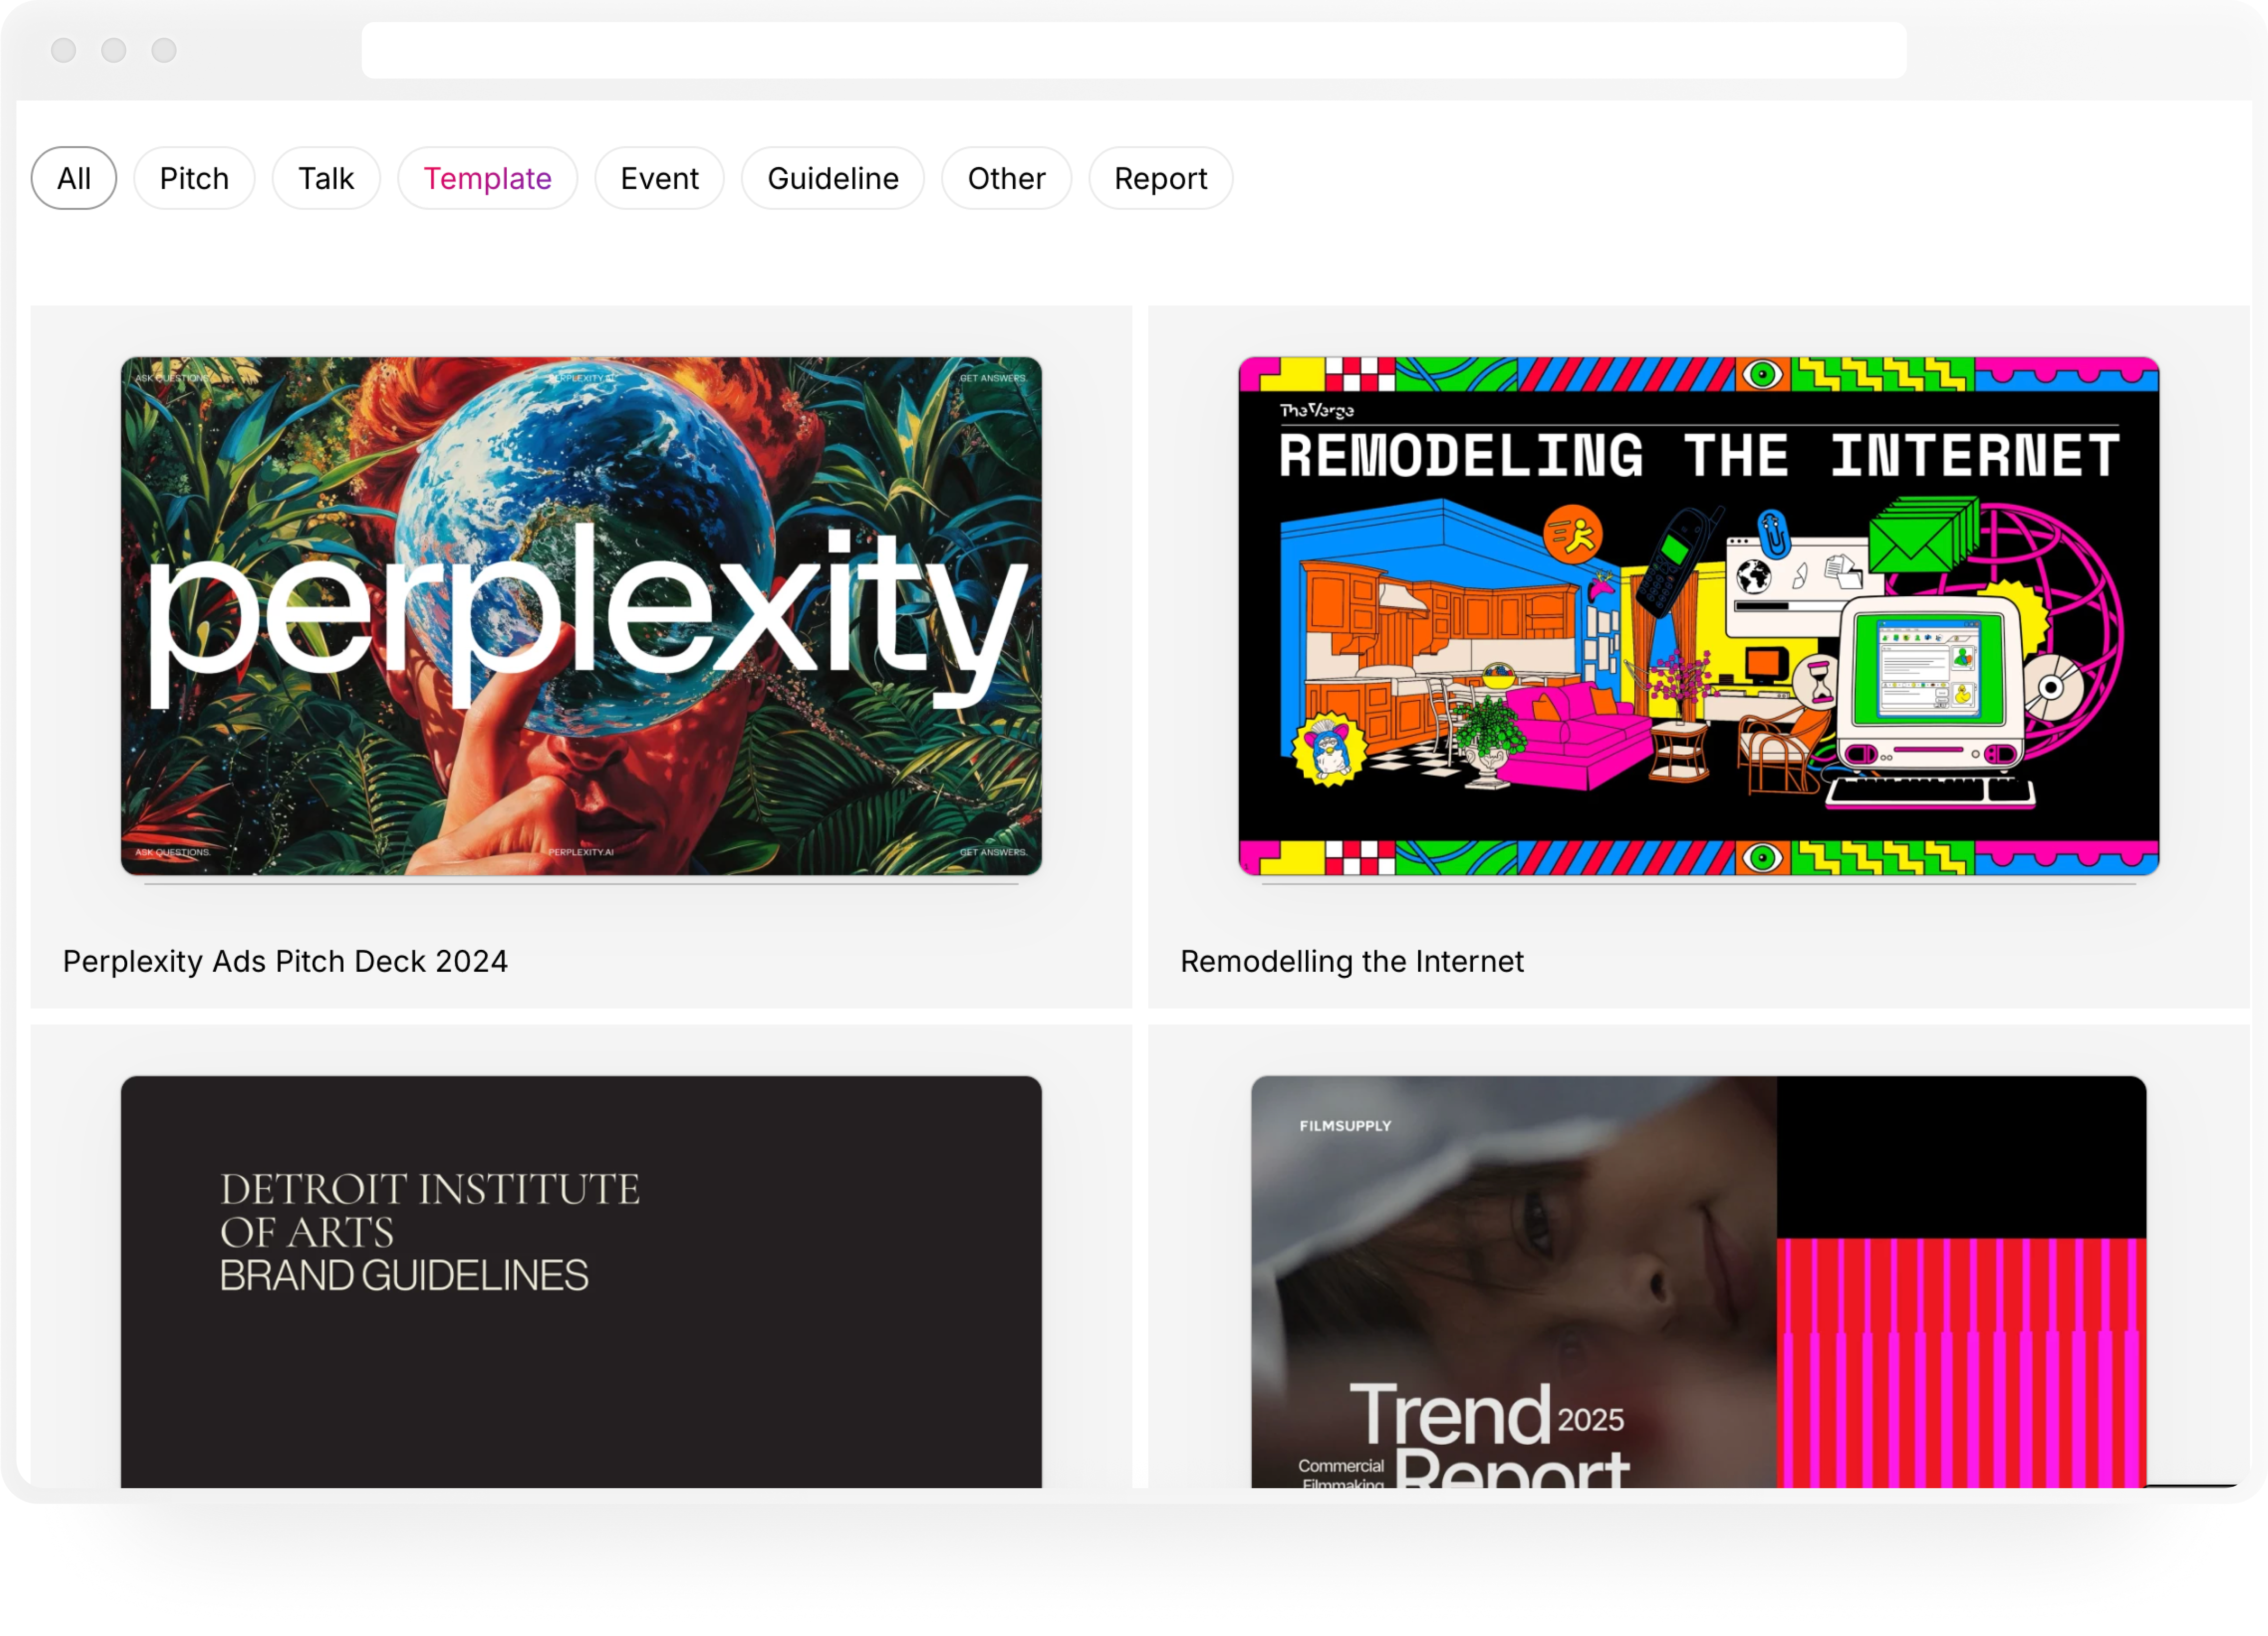The width and height of the screenshot is (2268, 1636).
Task: Click the second window control dot
Action: tap(114, 50)
